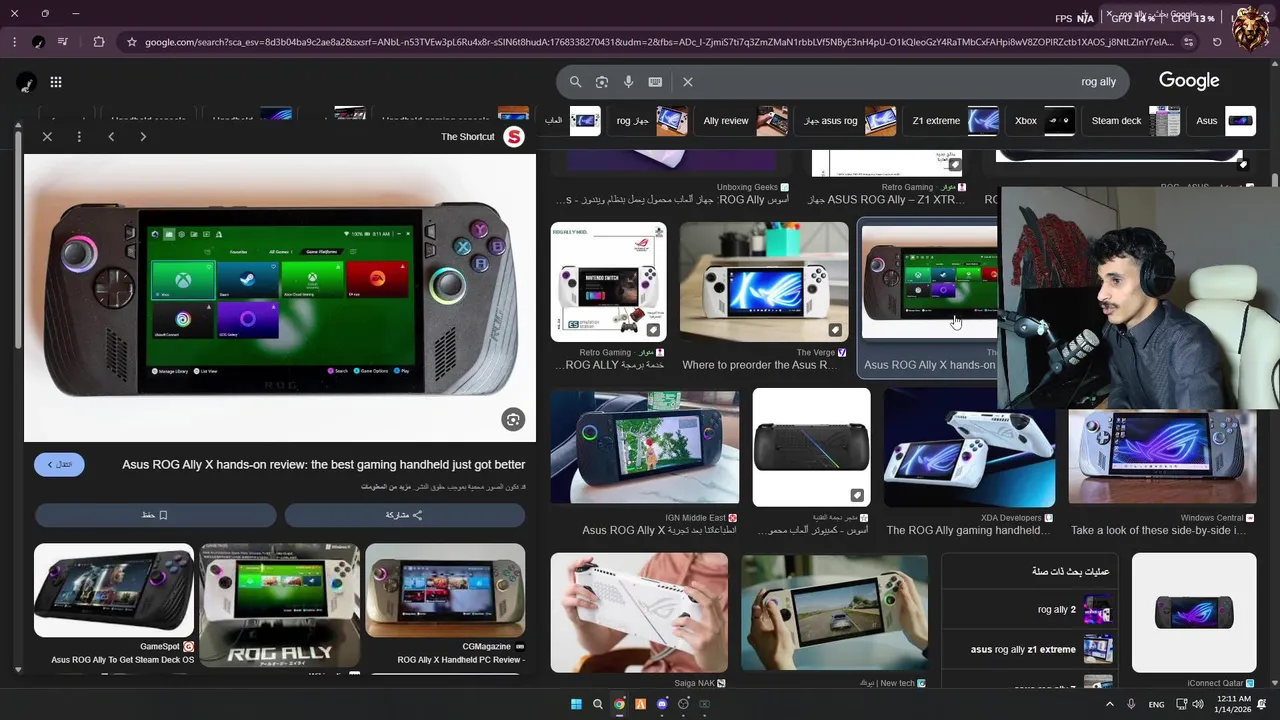Open the Google account avatar menu

coord(27,82)
